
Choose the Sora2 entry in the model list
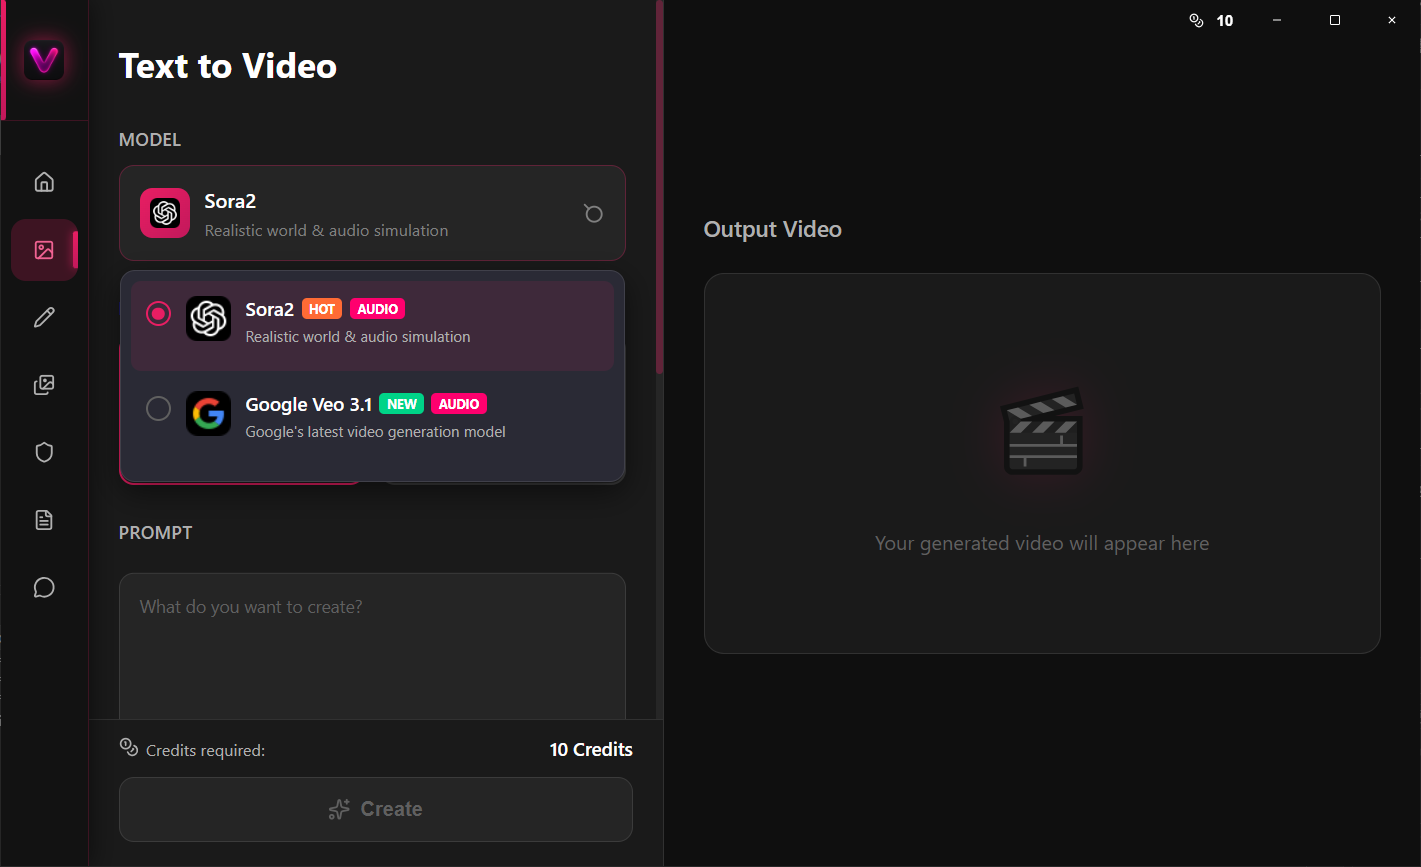click(x=372, y=322)
